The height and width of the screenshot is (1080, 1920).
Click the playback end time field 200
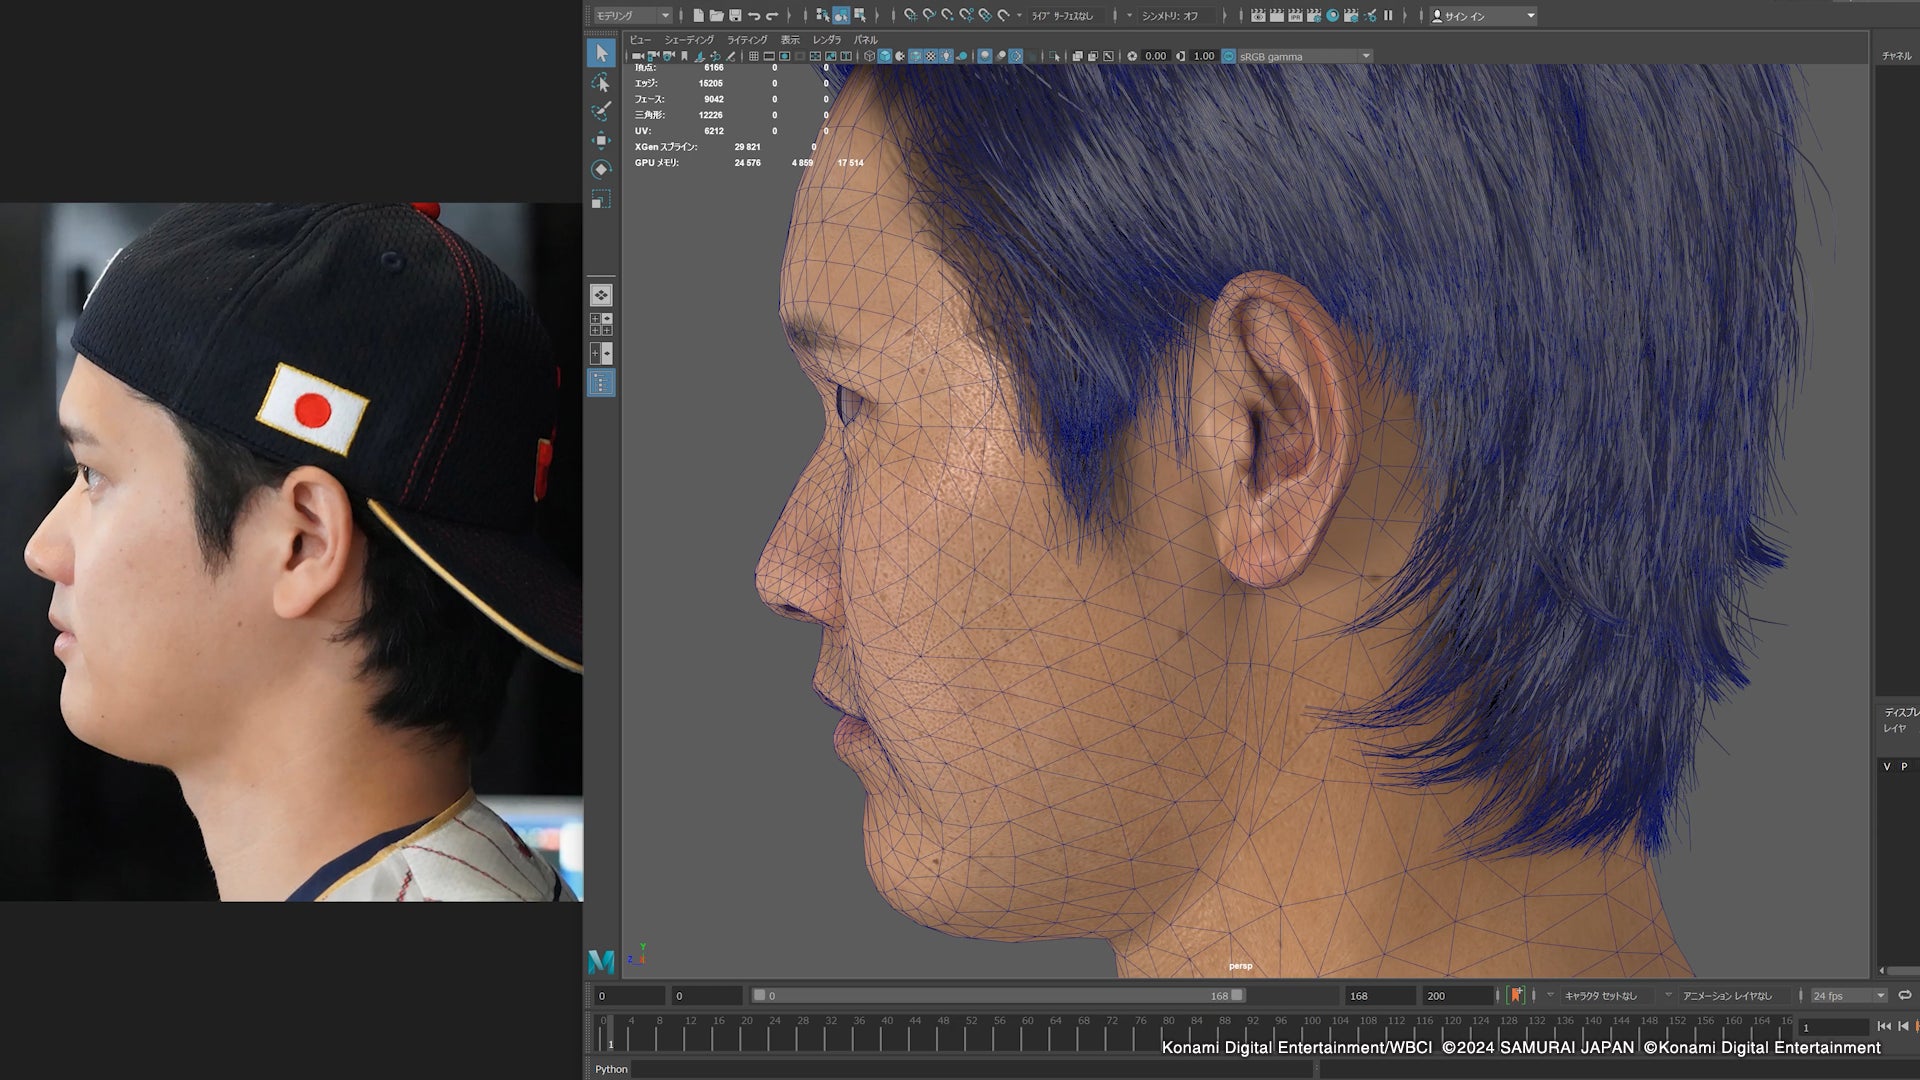click(x=1456, y=996)
